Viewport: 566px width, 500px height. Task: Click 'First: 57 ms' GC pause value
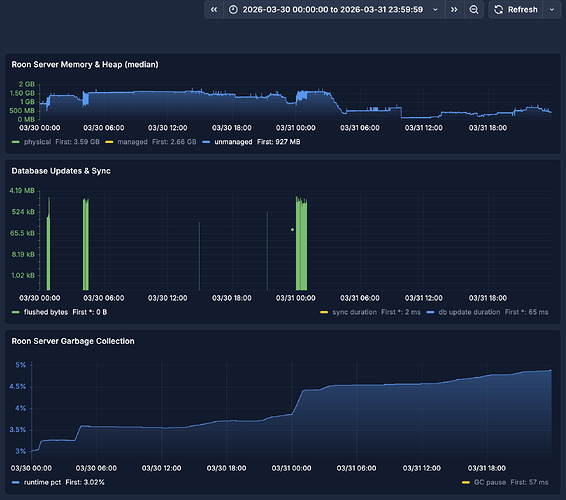tap(530, 482)
